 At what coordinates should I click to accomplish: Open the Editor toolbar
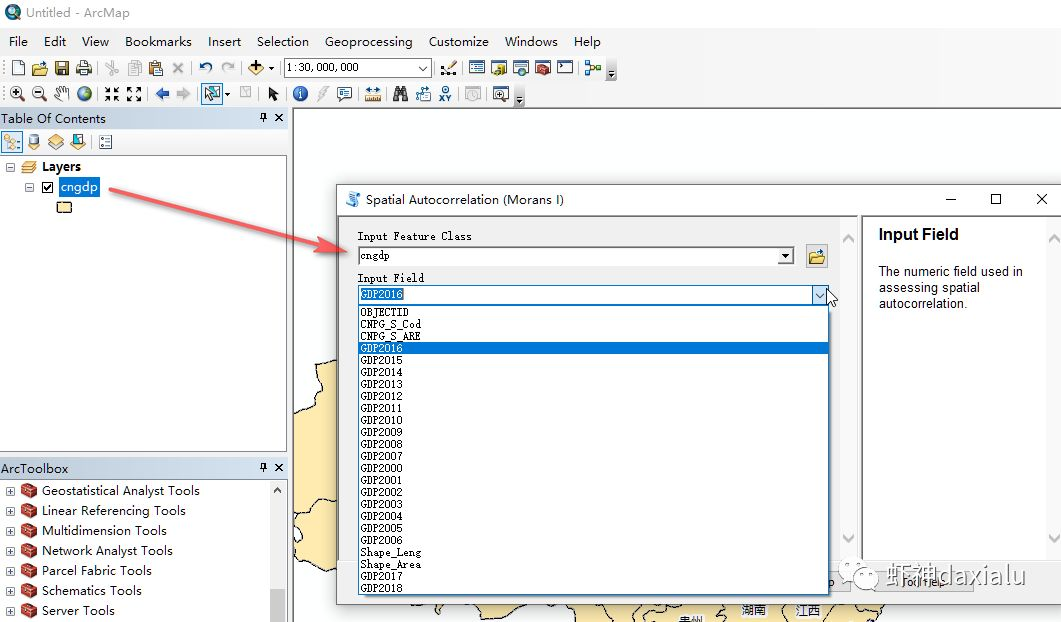point(448,68)
